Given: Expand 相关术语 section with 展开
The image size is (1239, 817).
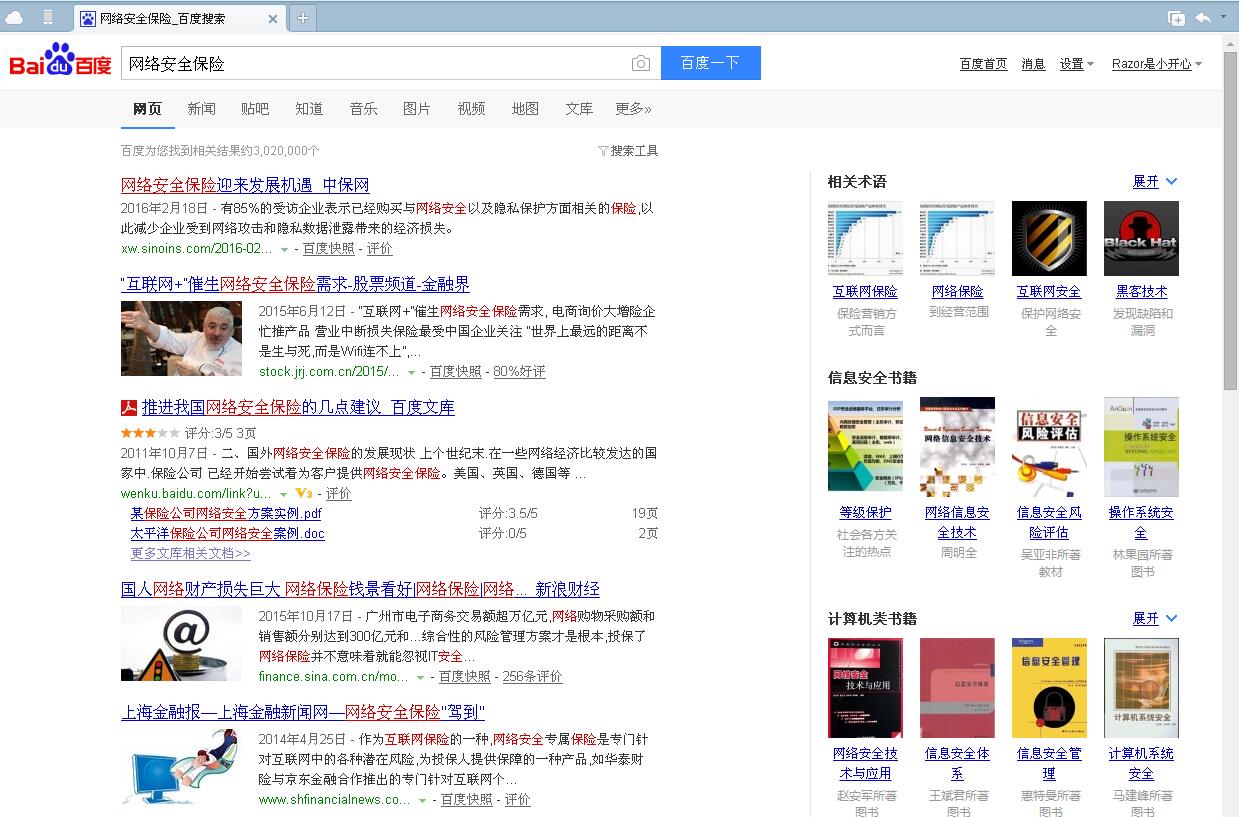Looking at the screenshot, I should click(1155, 181).
